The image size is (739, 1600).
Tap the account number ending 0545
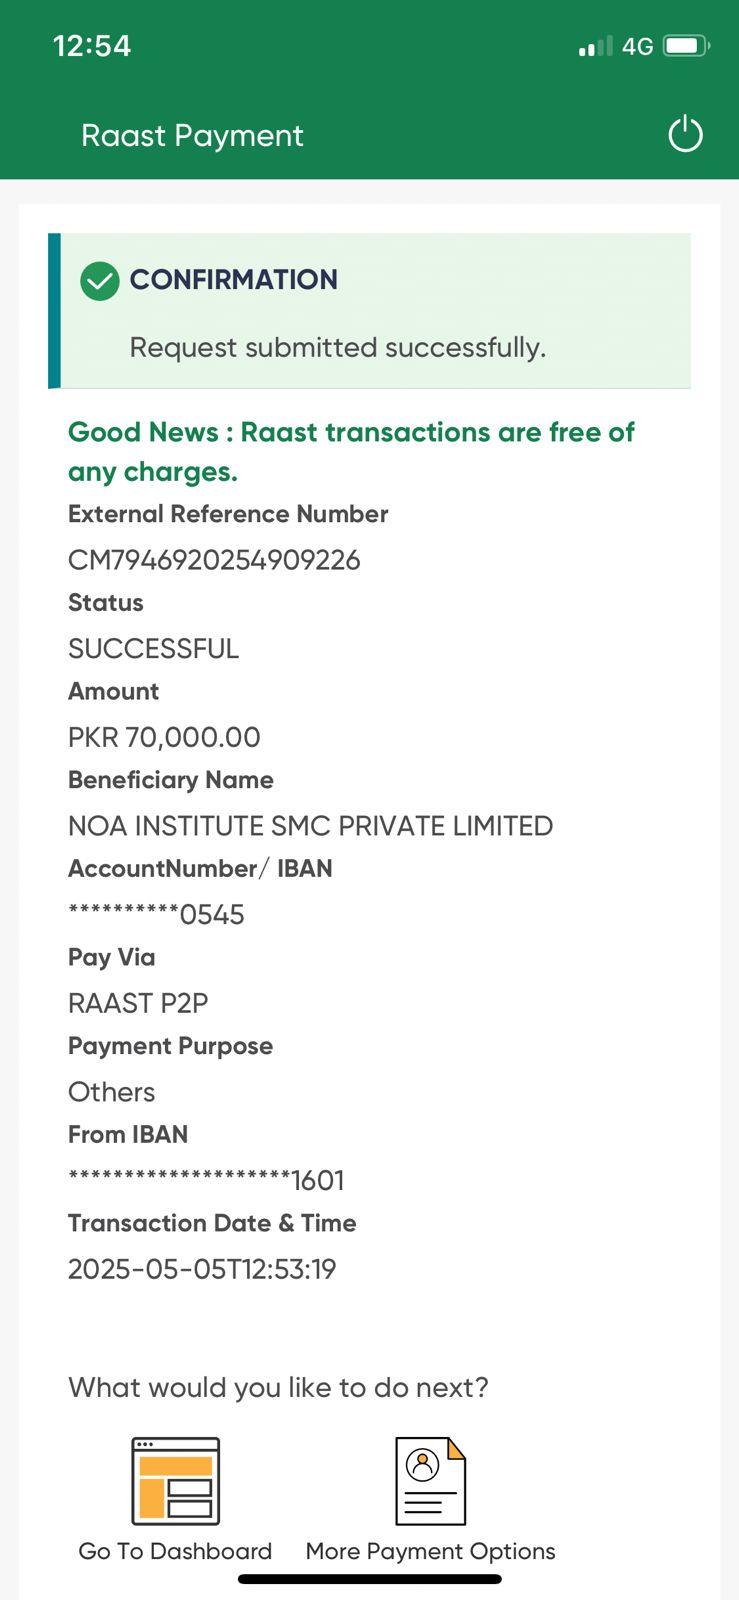click(156, 914)
